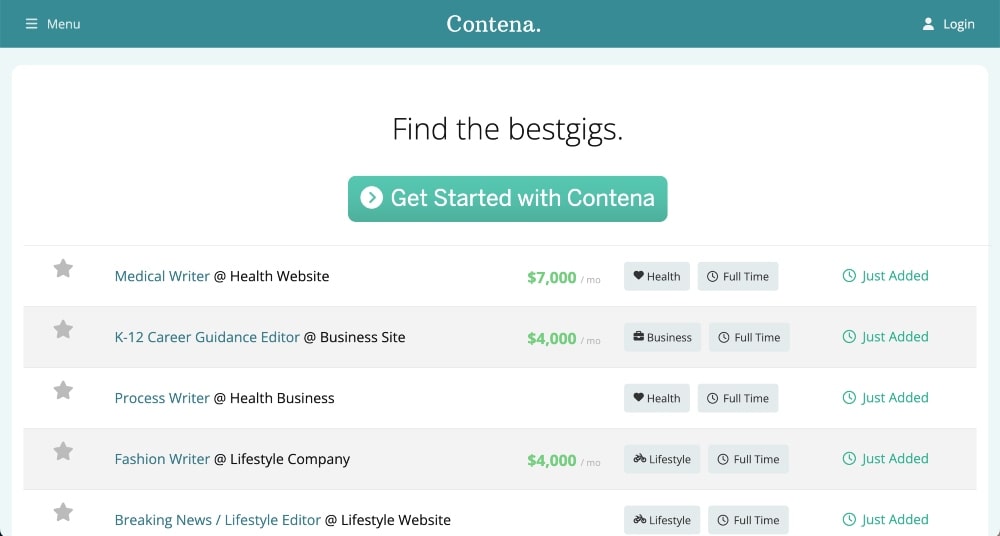Click Full Time tag on Process Writer row
This screenshot has height=536, width=1000.
(x=738, y=398)
